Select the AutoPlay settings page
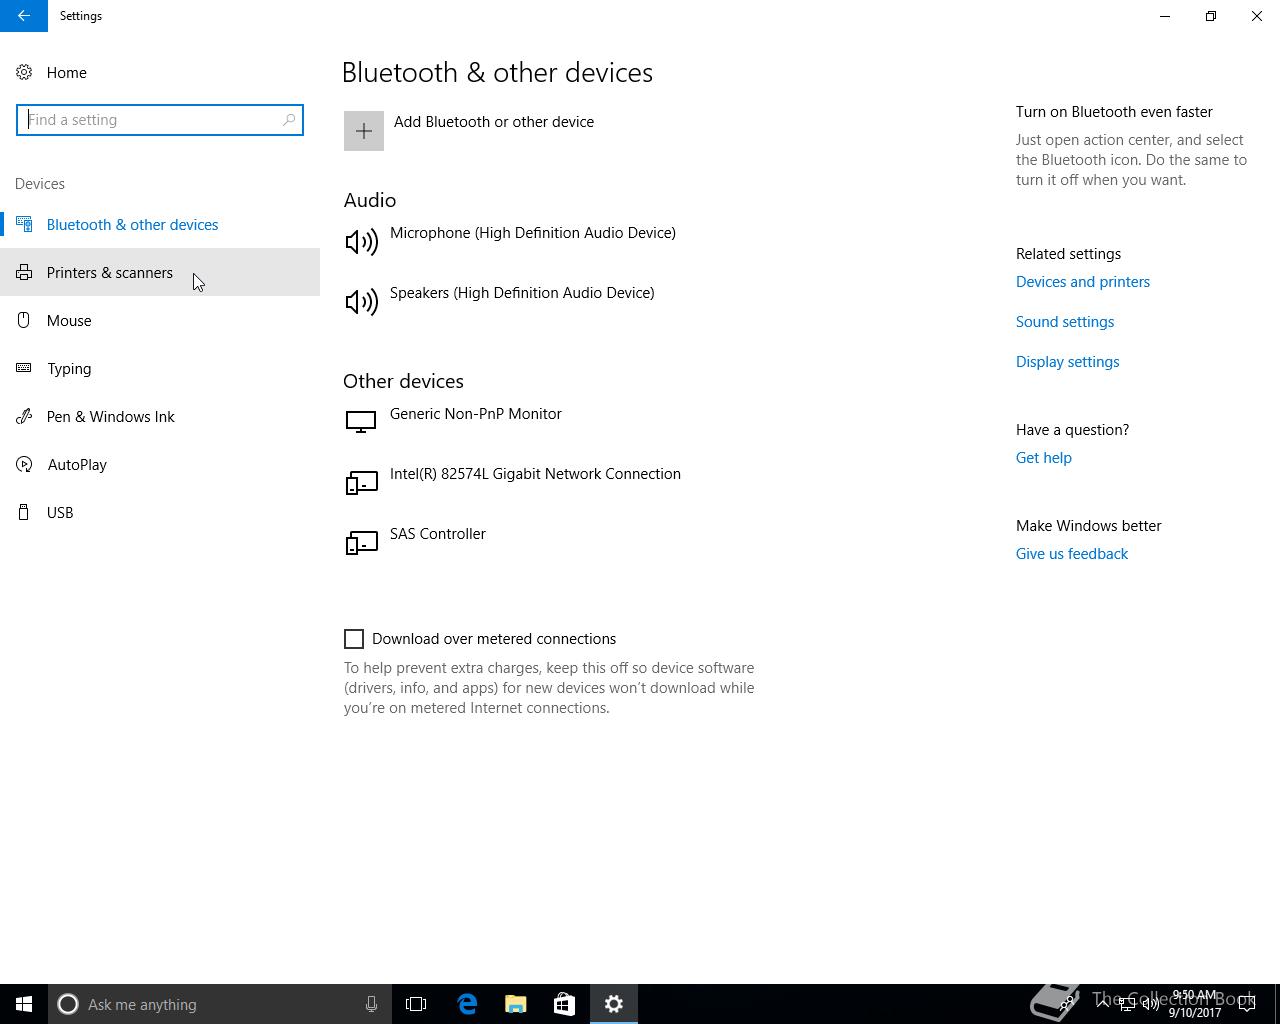The width and height of the screenshot is (1280, 1024). [160, 465]
